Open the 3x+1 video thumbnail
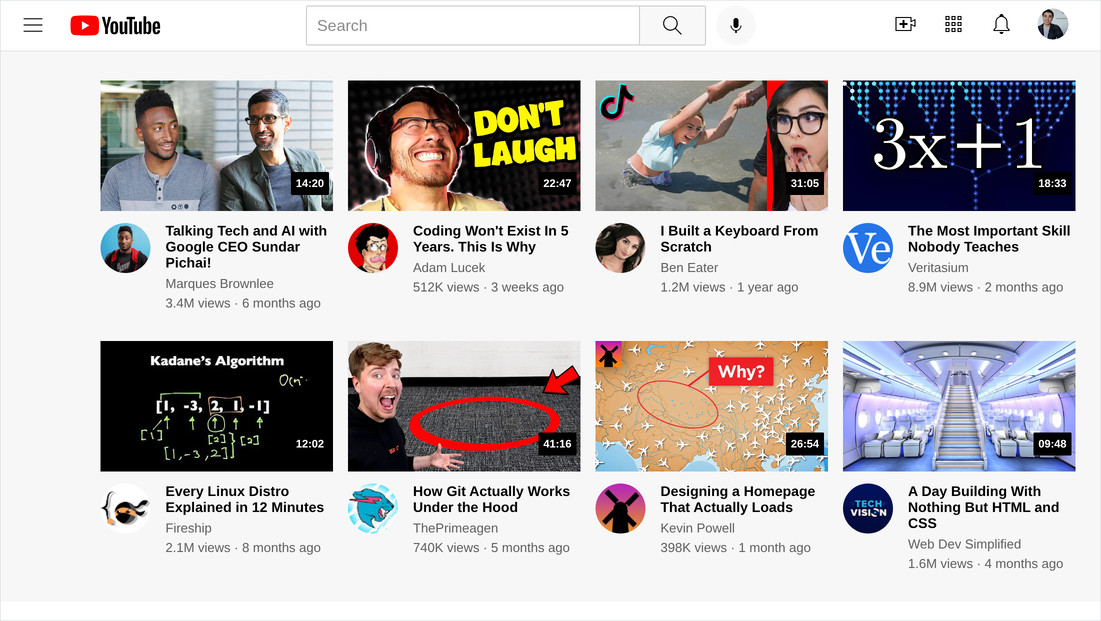This screenshot has width=1101, height=621. 959,145
